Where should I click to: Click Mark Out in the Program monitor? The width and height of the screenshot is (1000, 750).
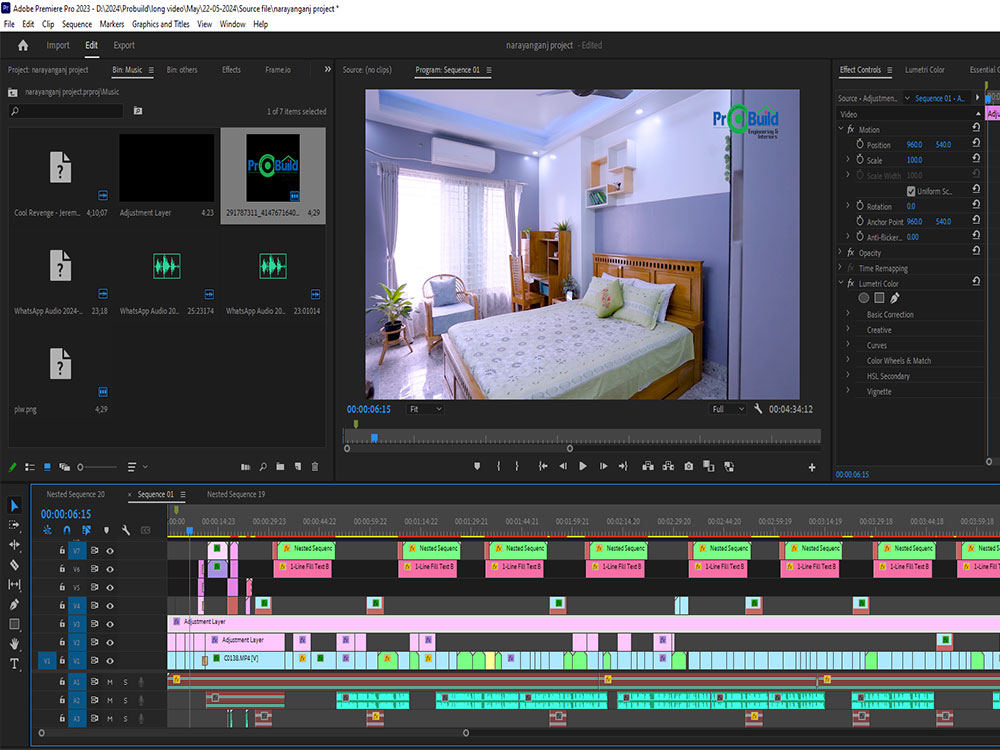coord(517,466)
